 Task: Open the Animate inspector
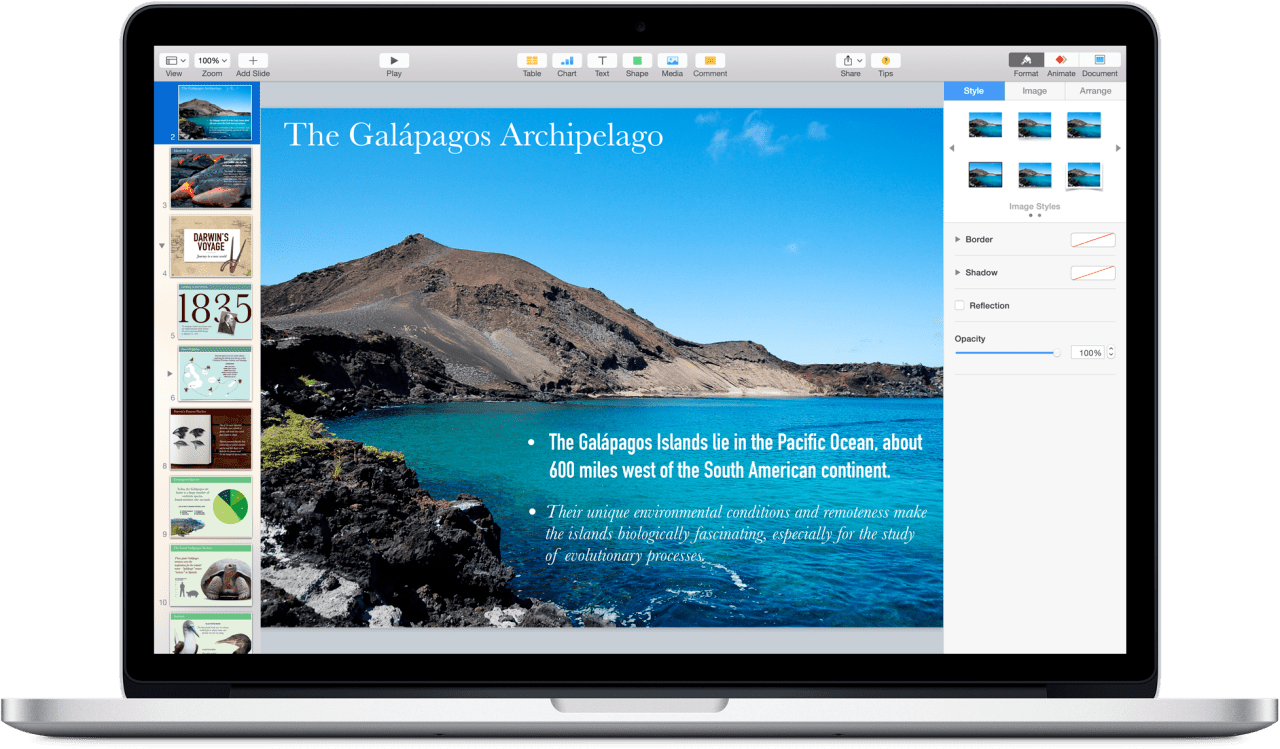[1061, 61]
